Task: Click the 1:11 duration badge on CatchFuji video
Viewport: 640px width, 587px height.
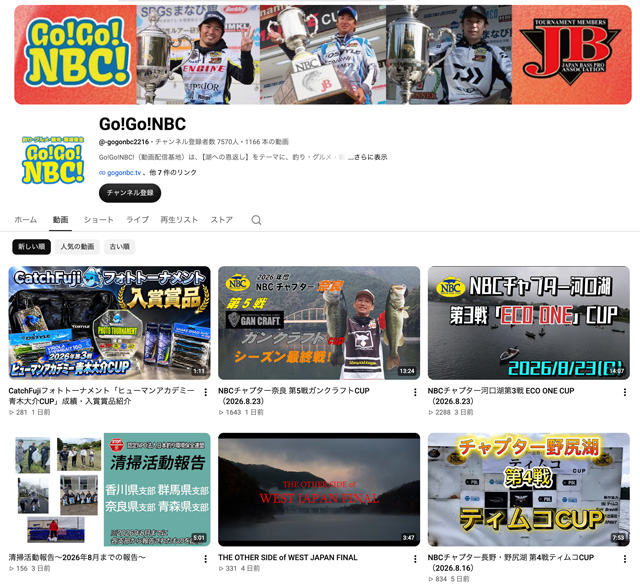Action: pyautogui.click(x=199, y=371)
